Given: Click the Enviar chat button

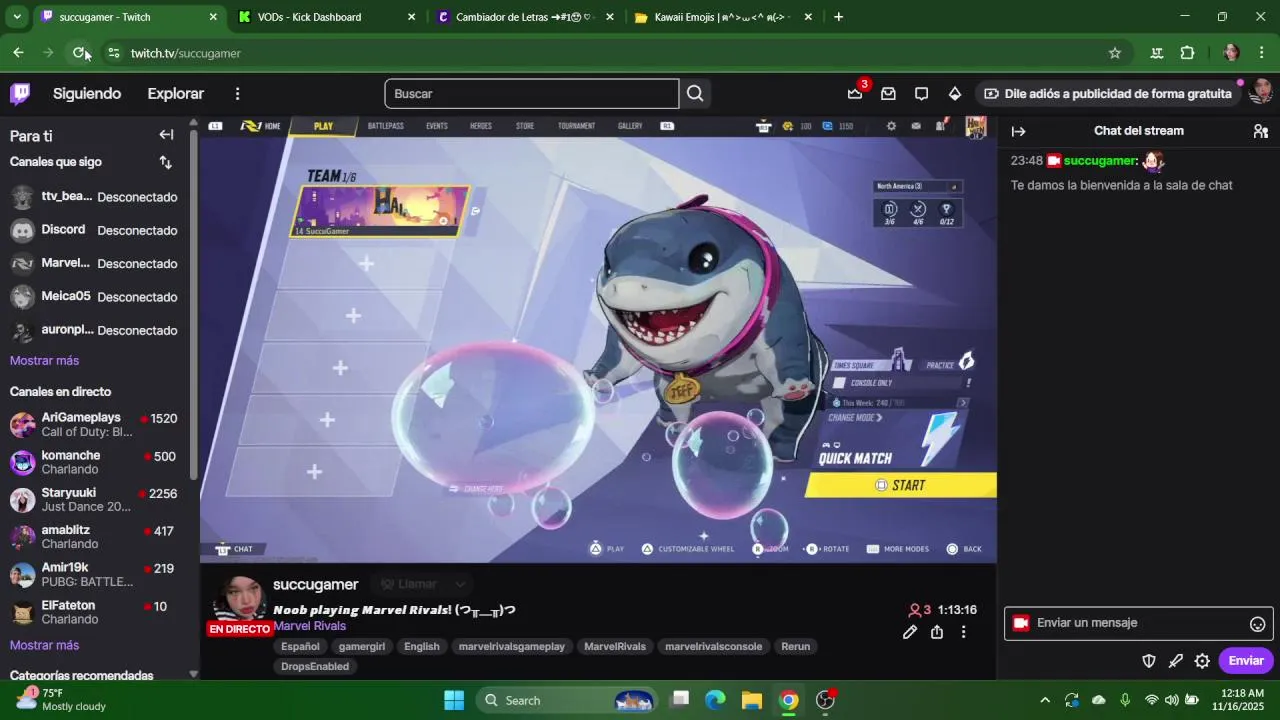Looking at the screenshot, I should (x=1246, y=661).
